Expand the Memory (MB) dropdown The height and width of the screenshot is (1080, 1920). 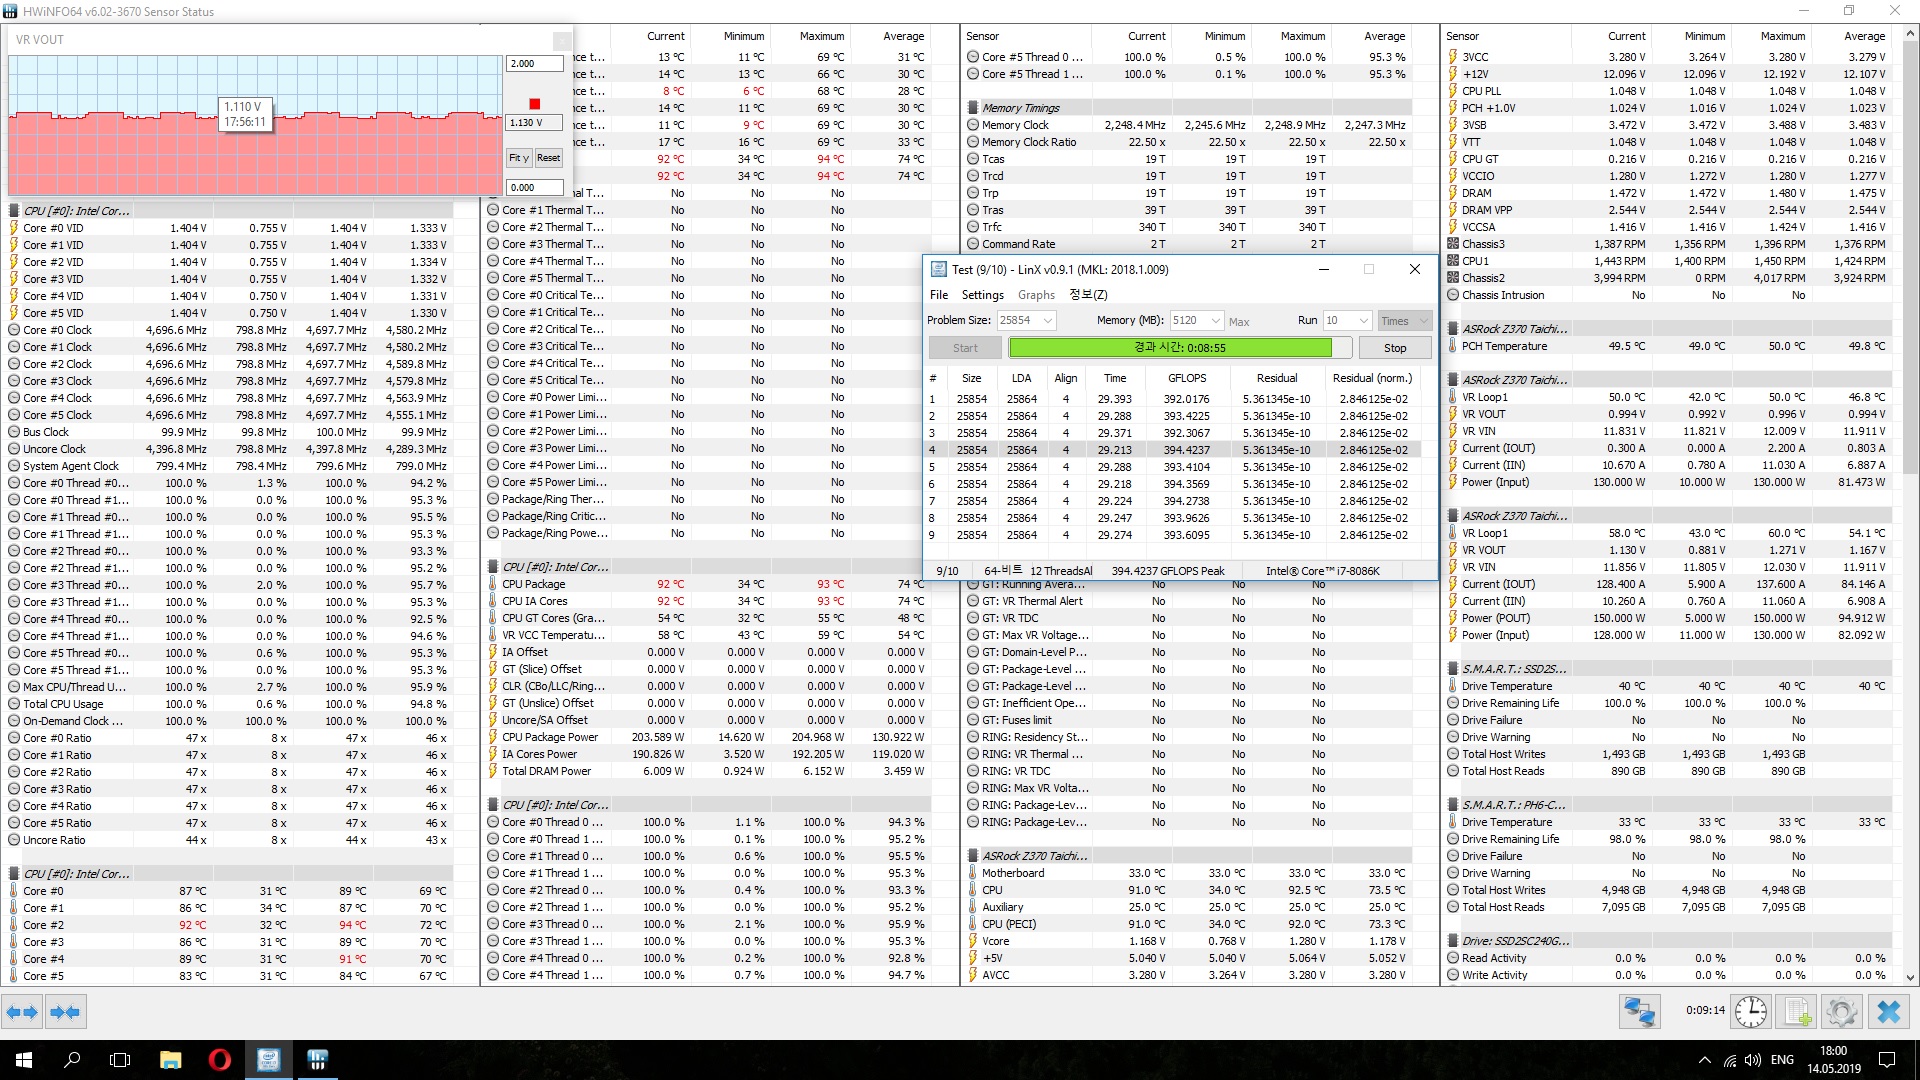click(1215, 320)
